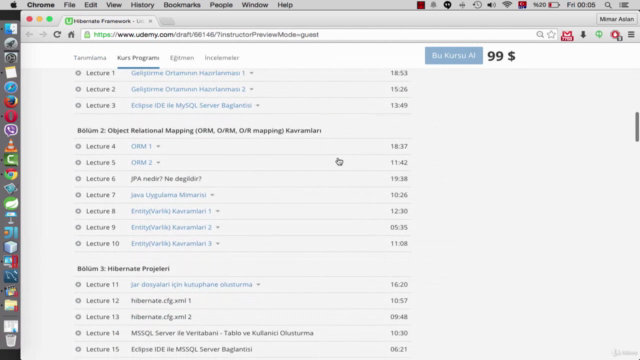The width and height of the screenshot is (640, 360).
Task: Click the zoom magnifier icon in address bar
Action: (x=540, y=35)
